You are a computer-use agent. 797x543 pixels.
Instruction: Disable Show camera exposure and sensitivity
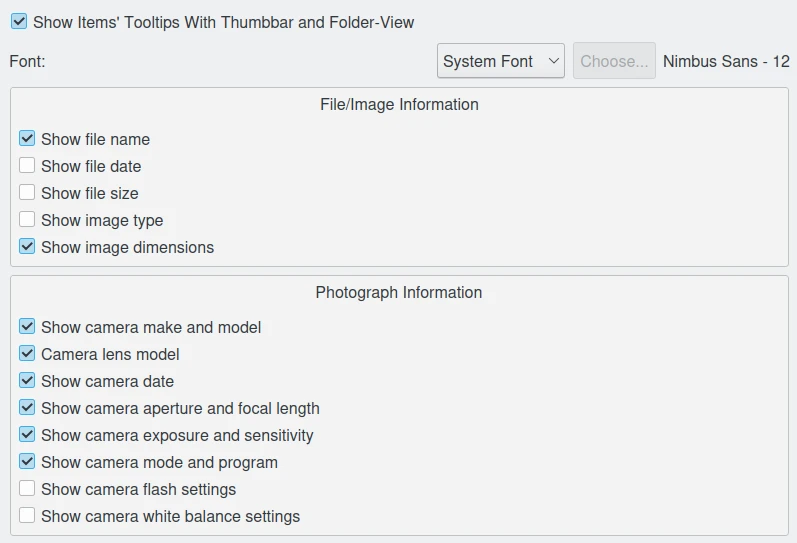click(x=27, y=435)
